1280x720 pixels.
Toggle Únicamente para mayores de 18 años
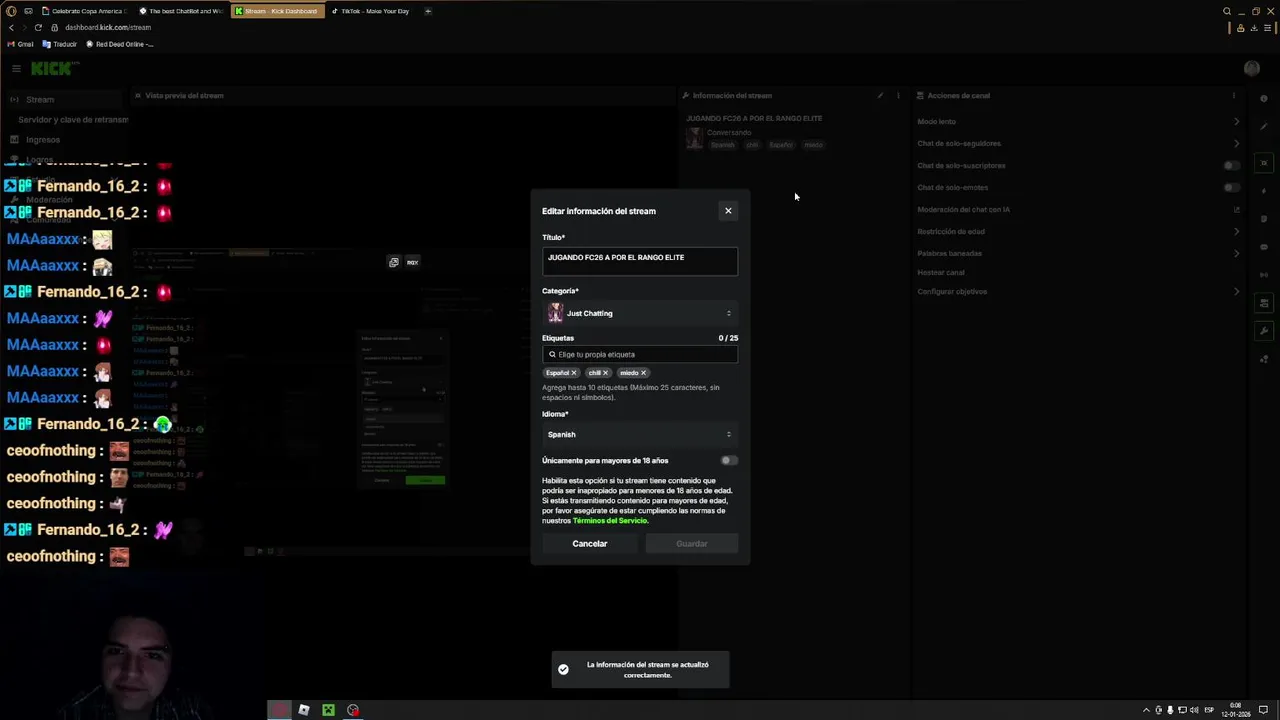tap(729, 461)
